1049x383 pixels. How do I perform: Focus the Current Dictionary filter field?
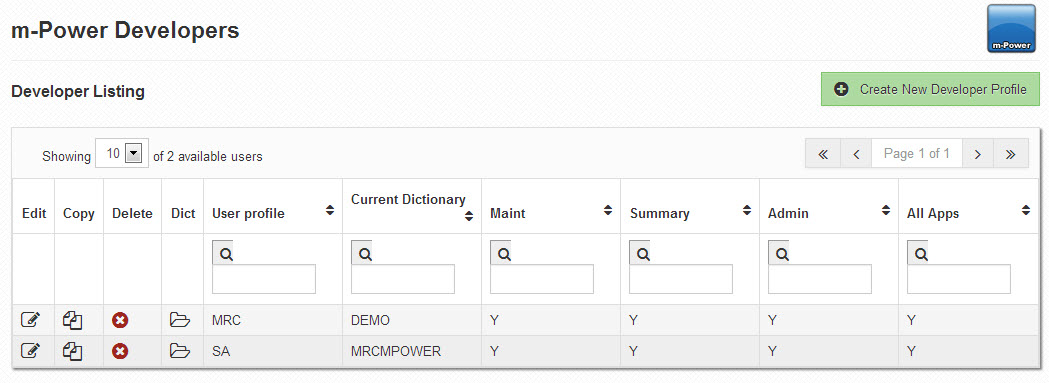tap(403, 279)
